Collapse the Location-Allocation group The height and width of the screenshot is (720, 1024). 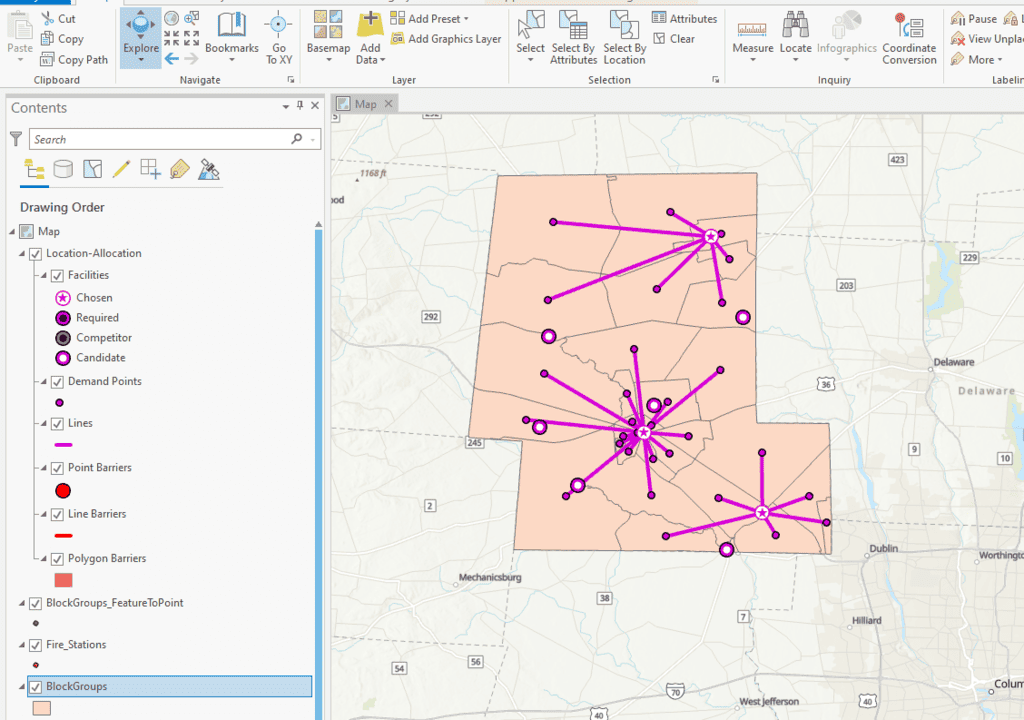click(22, 254)
